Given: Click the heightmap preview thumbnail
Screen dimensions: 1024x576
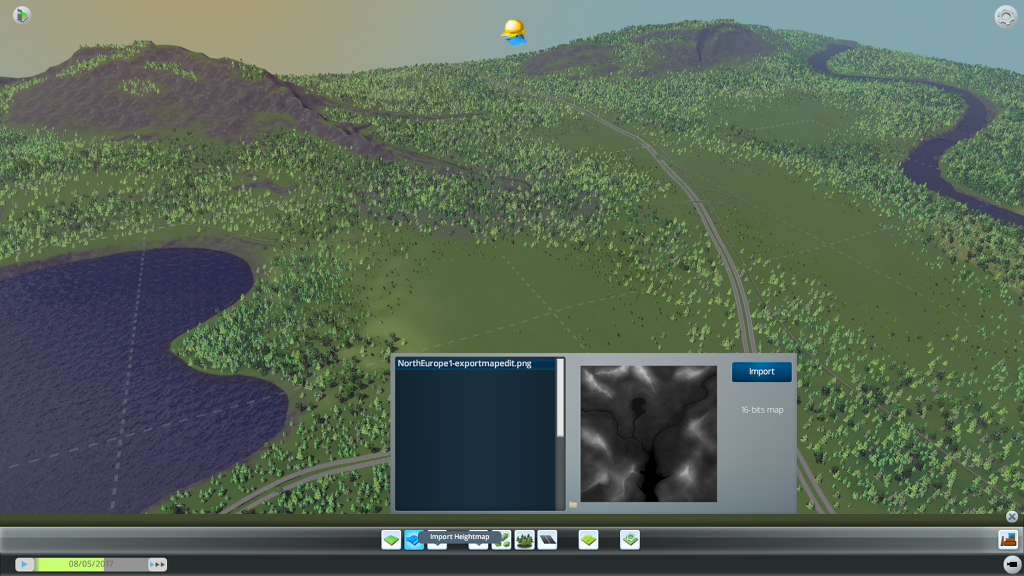Looking at the screenshot, I should (x=648, y=434).
